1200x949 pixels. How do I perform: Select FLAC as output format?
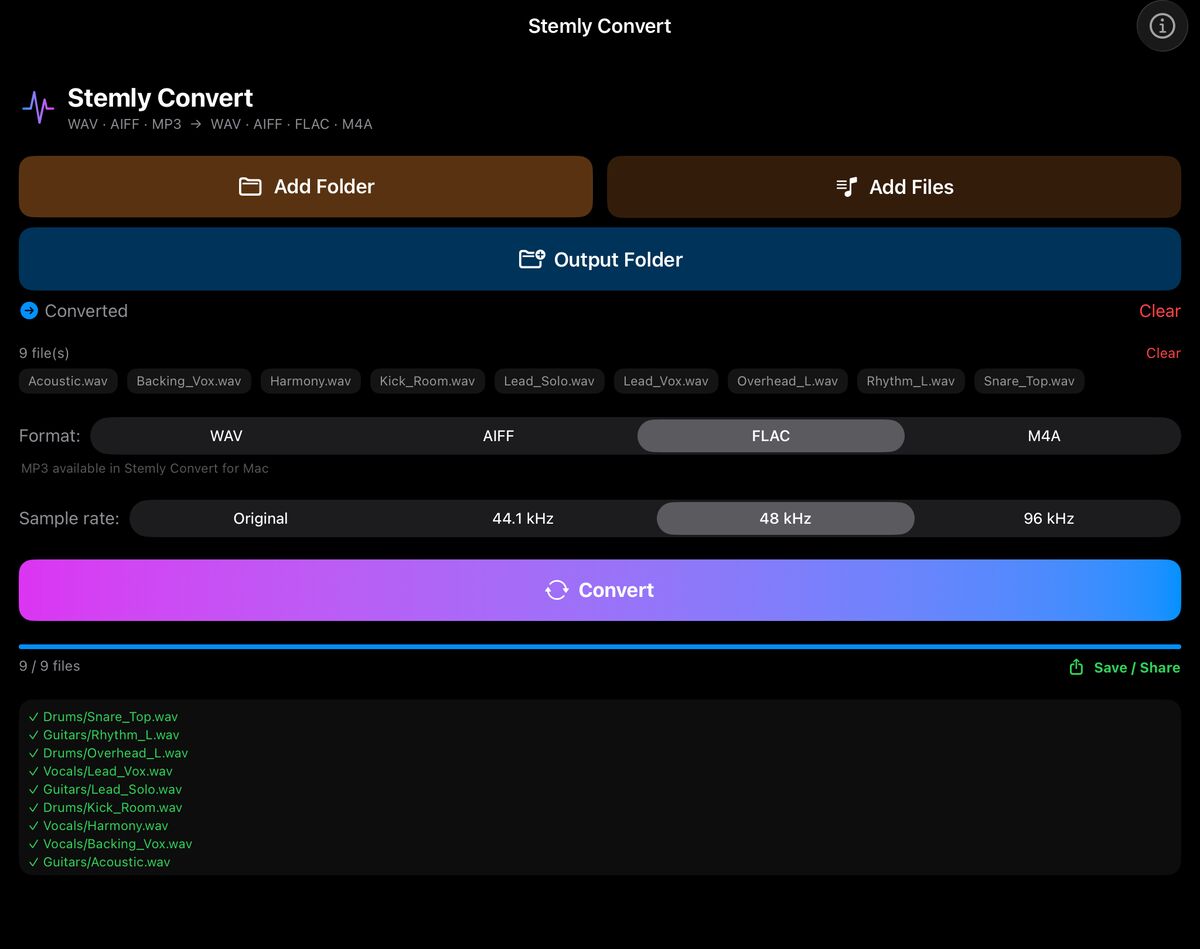point(771,436)
